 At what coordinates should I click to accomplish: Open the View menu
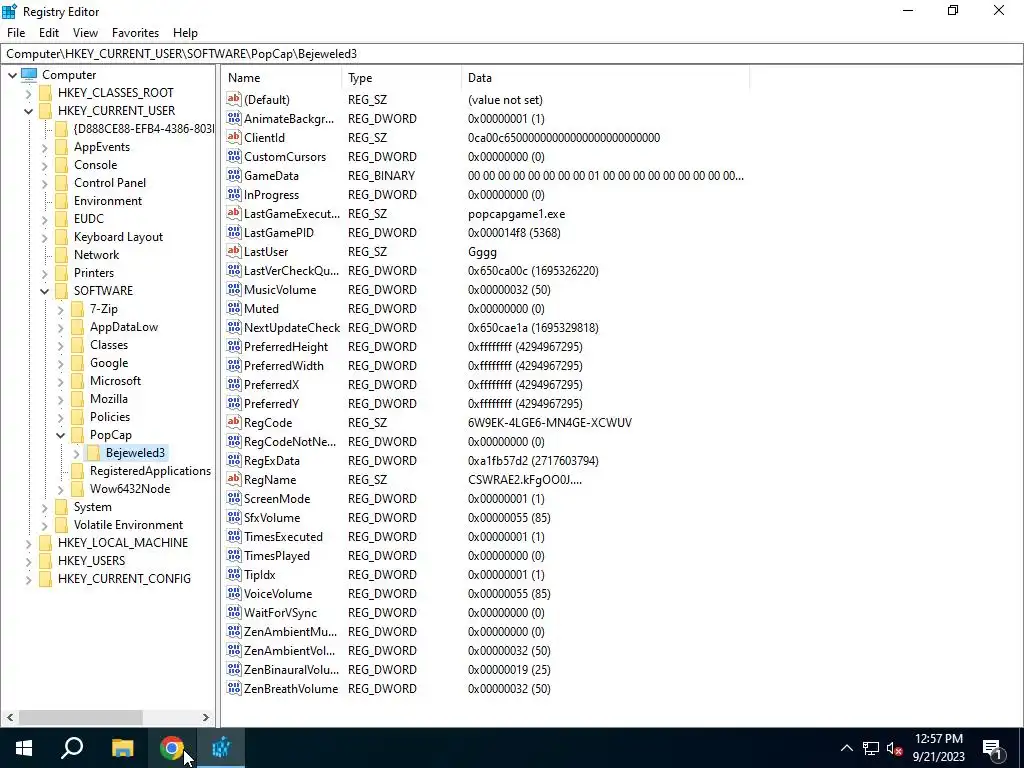pos(85,33)
